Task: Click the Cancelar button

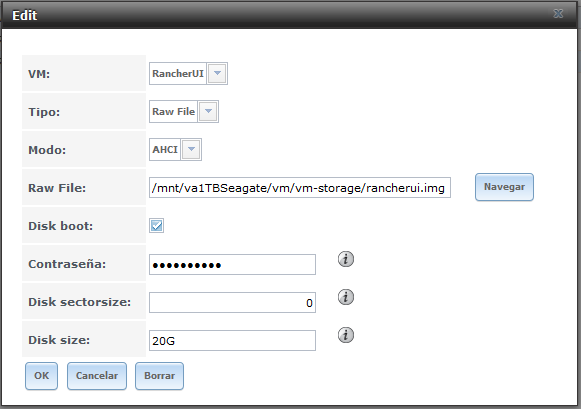Action: (97, 376)
